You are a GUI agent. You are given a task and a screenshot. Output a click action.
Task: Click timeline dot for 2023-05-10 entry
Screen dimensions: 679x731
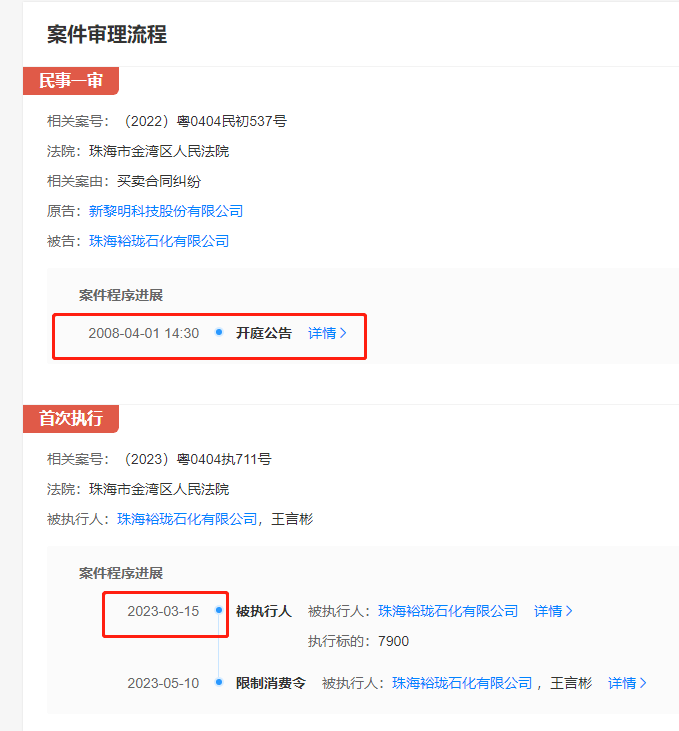click(219, 683)
